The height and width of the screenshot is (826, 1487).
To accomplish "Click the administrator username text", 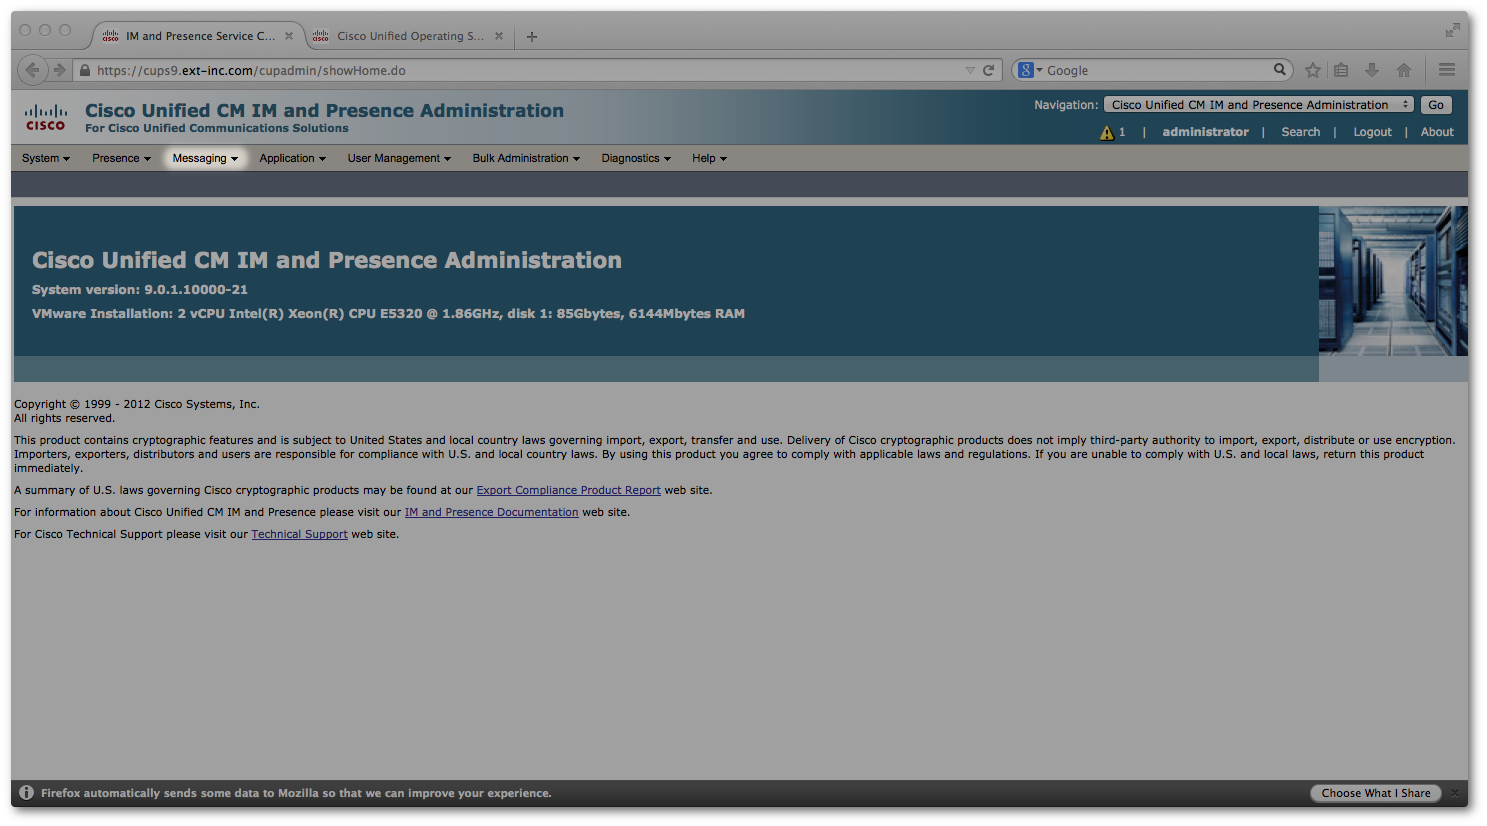I will click(1205, 132).
